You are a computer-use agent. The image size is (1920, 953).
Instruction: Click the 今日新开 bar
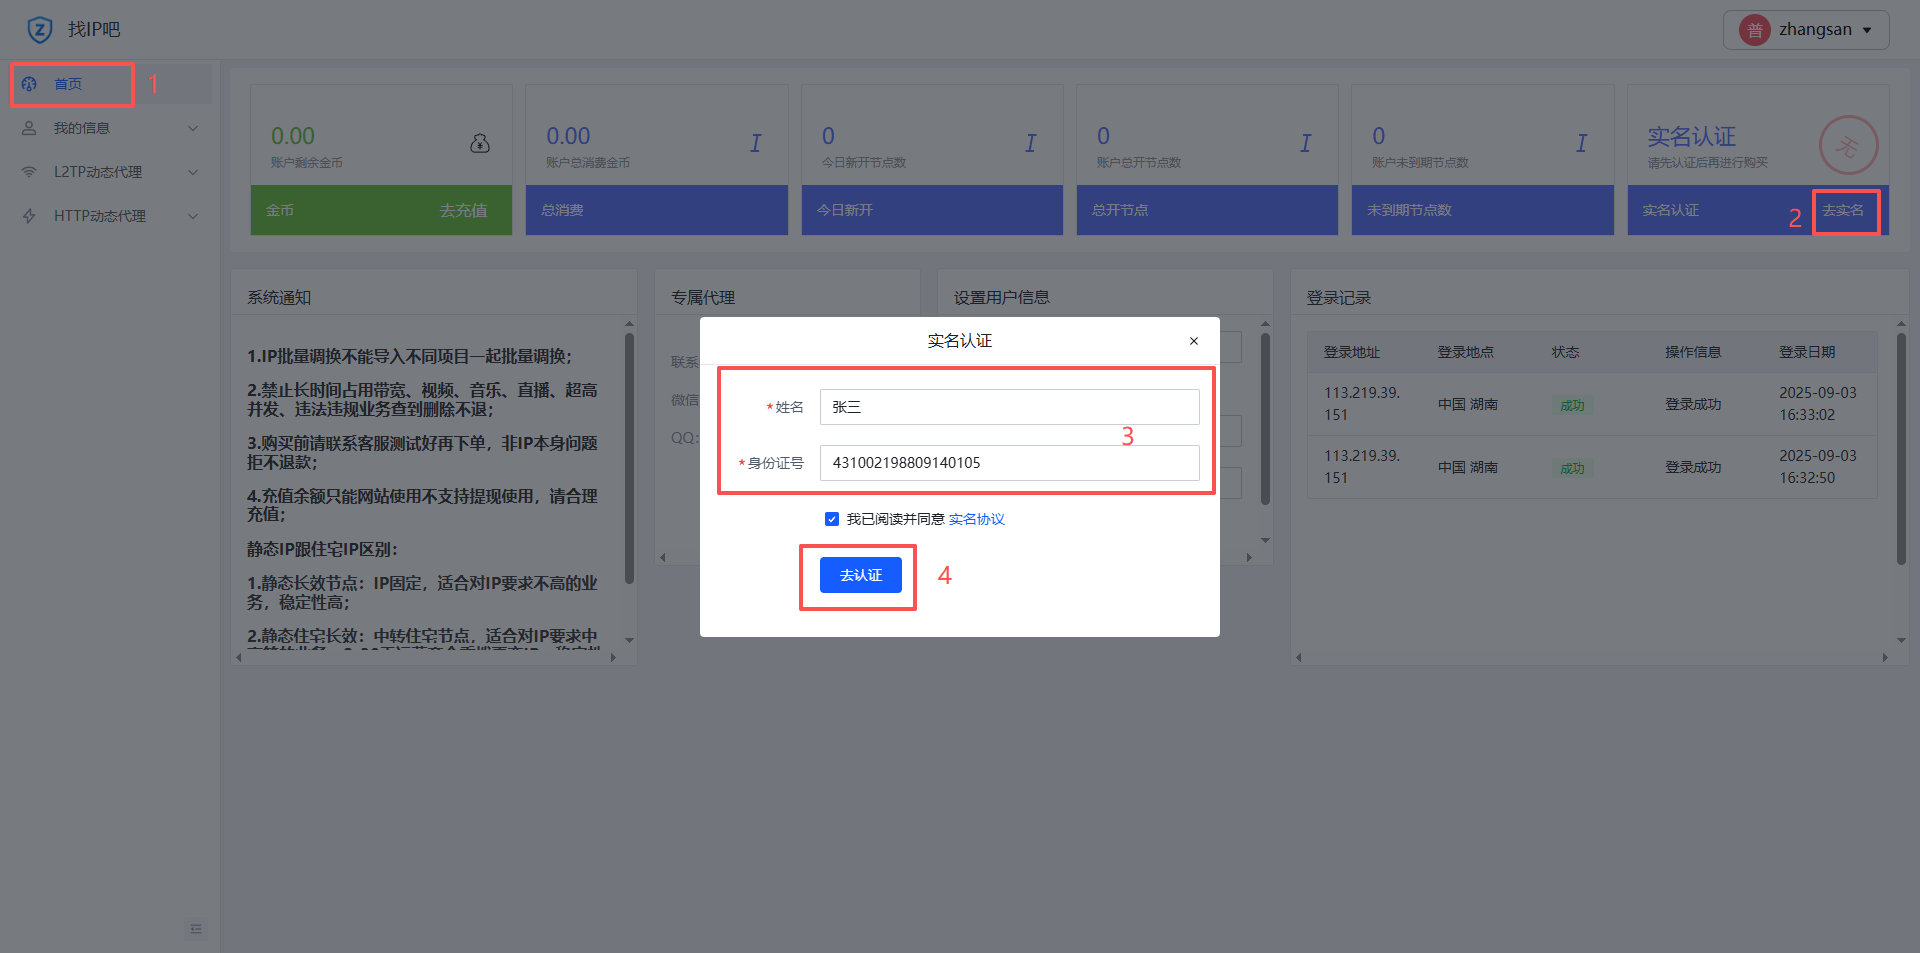[x=932, y=210]
